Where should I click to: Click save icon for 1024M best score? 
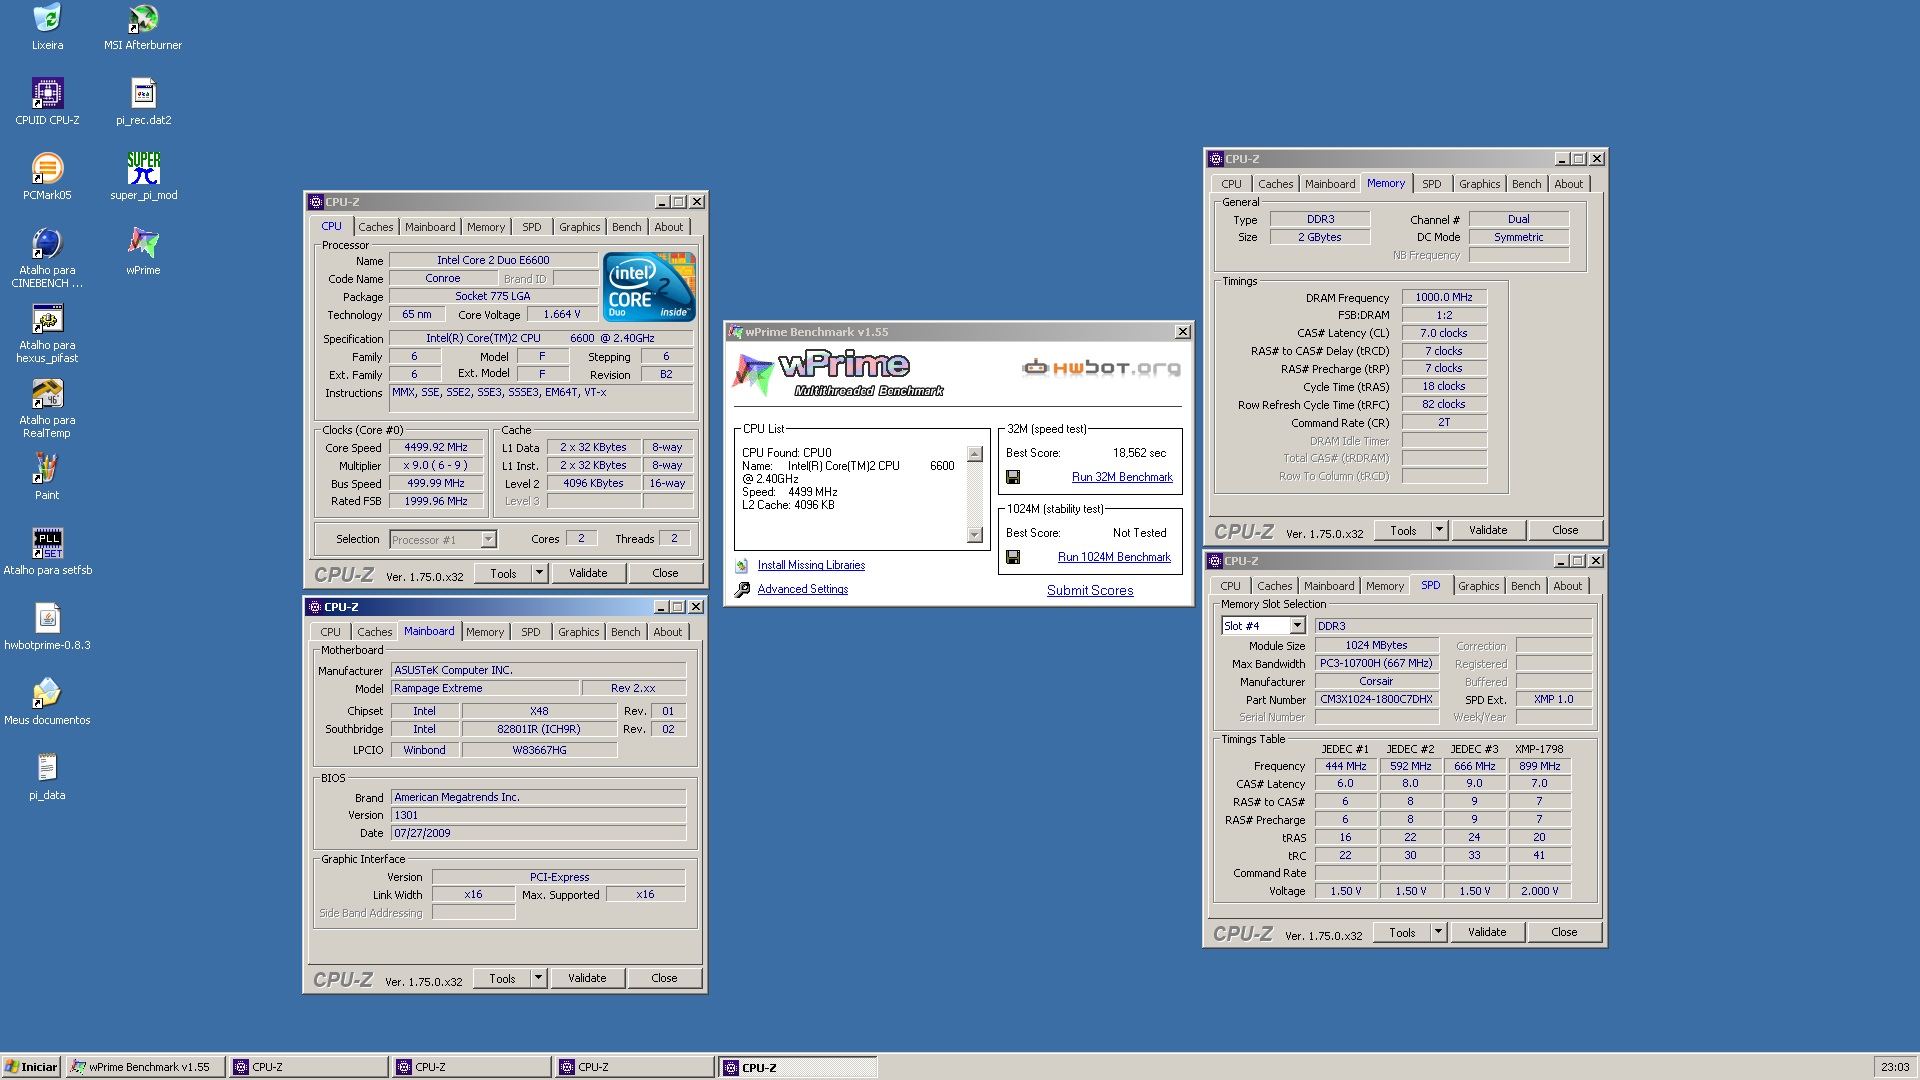tap(1013, 557)
